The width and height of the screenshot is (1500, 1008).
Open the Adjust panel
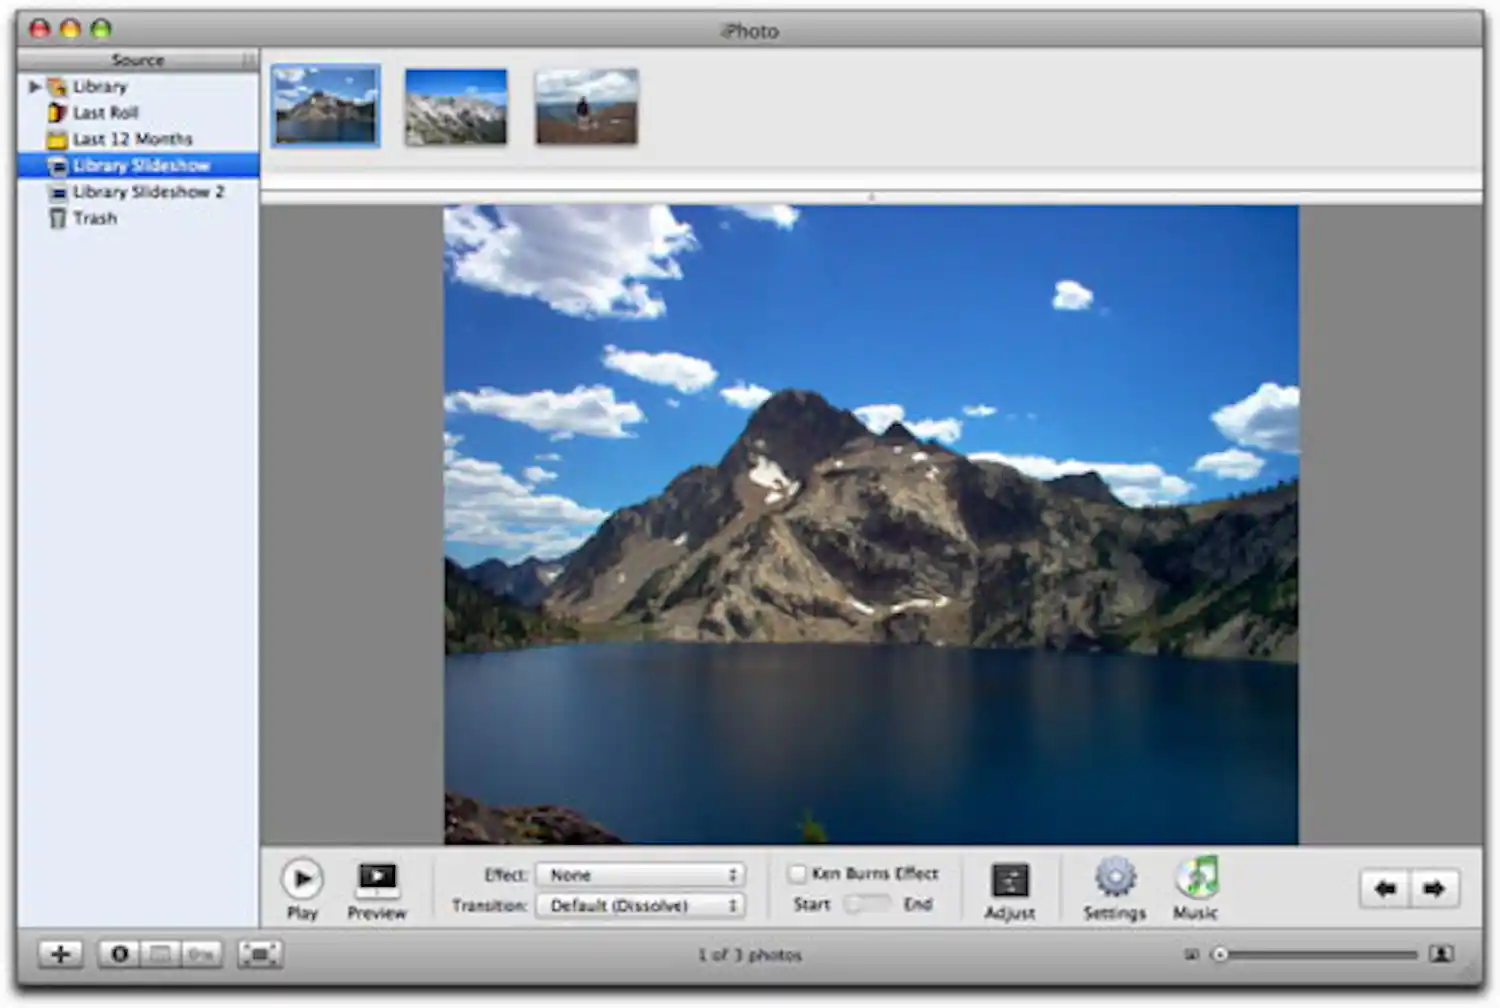pyautogui.click(x=1009, y=880)
